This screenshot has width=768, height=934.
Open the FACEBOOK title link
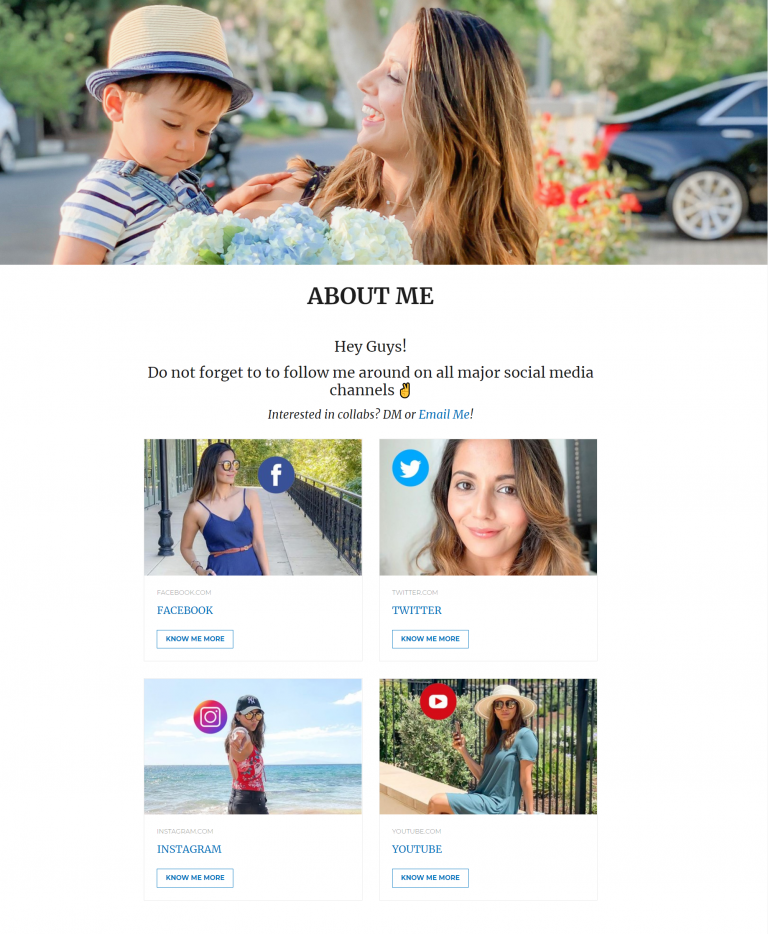click(x=185, y=611)
